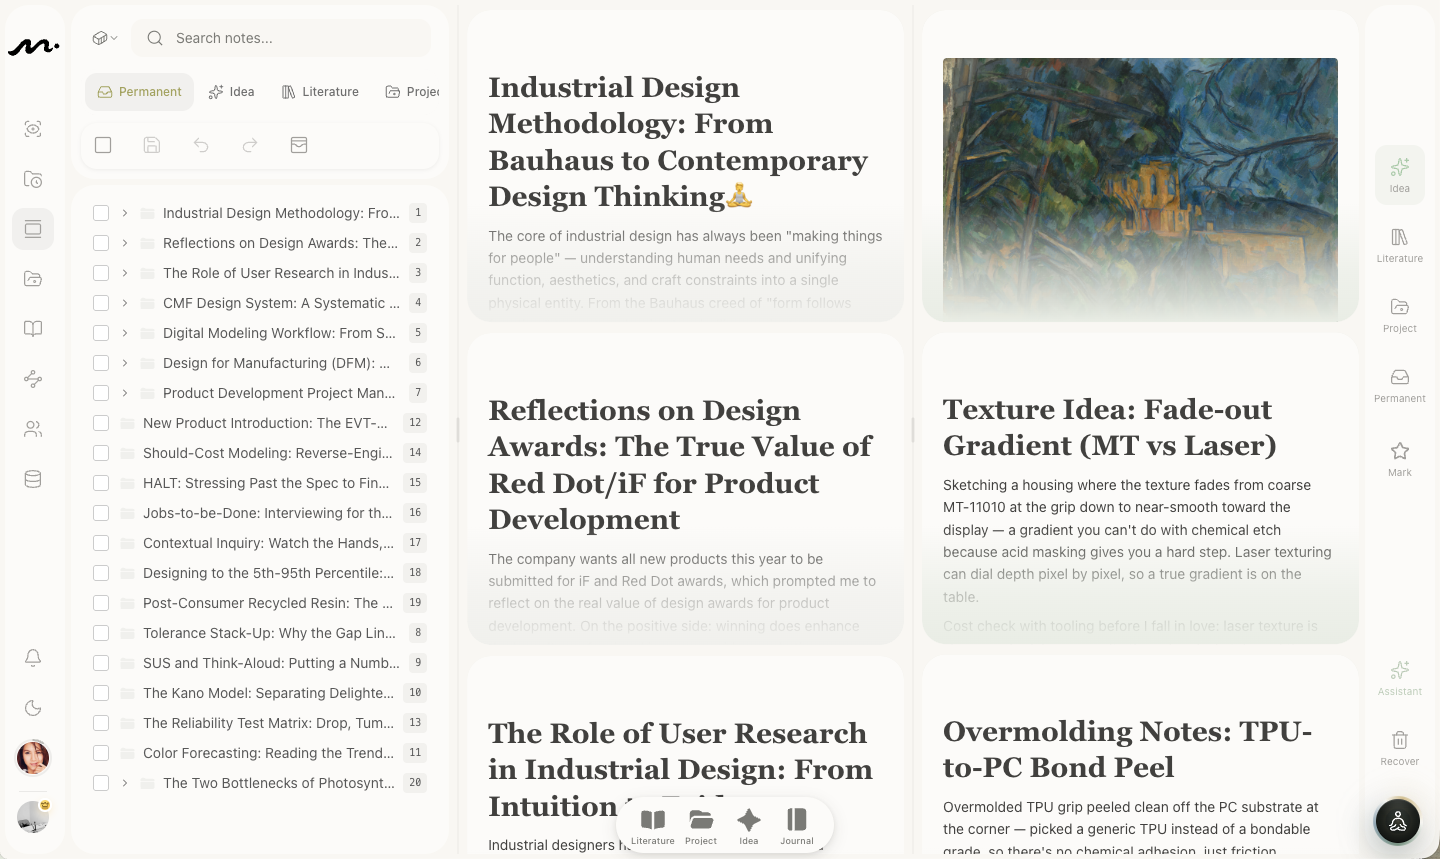Open the notifications bell icon

33,658
